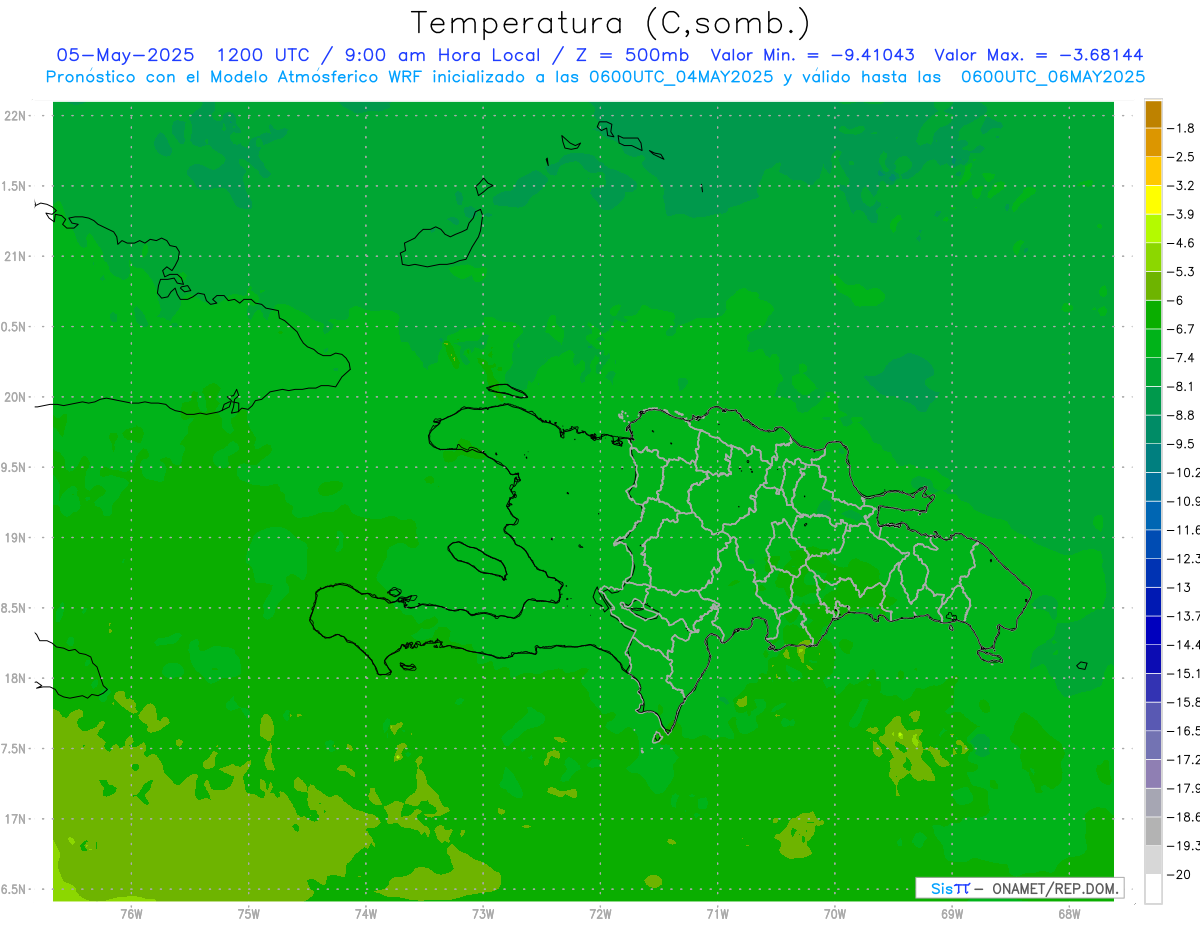Click the "Valor Max. = -3.68144" value
The image size is (1200, 927).
pyautogui.click(x=1038, y=55)
